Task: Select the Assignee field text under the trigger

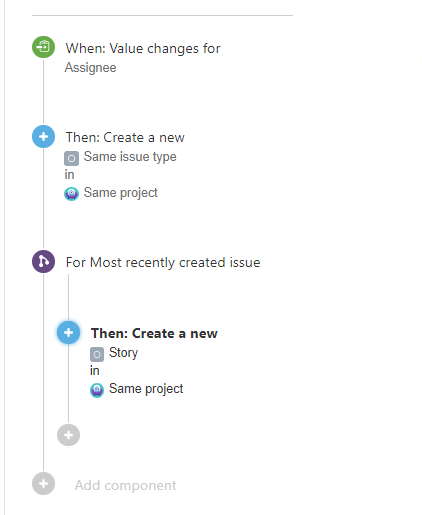Action: pos(90,68)
